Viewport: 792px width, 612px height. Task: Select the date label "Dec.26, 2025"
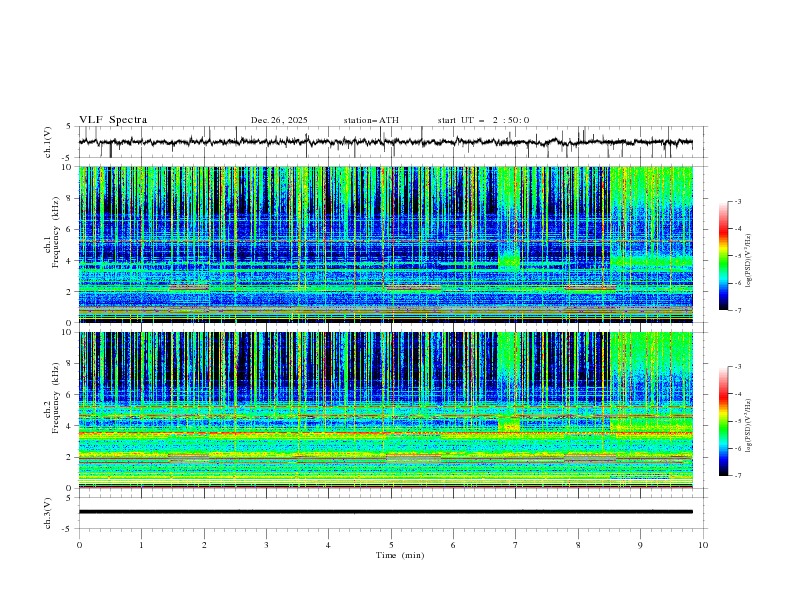pyautogui.click(x=279, y=120)
